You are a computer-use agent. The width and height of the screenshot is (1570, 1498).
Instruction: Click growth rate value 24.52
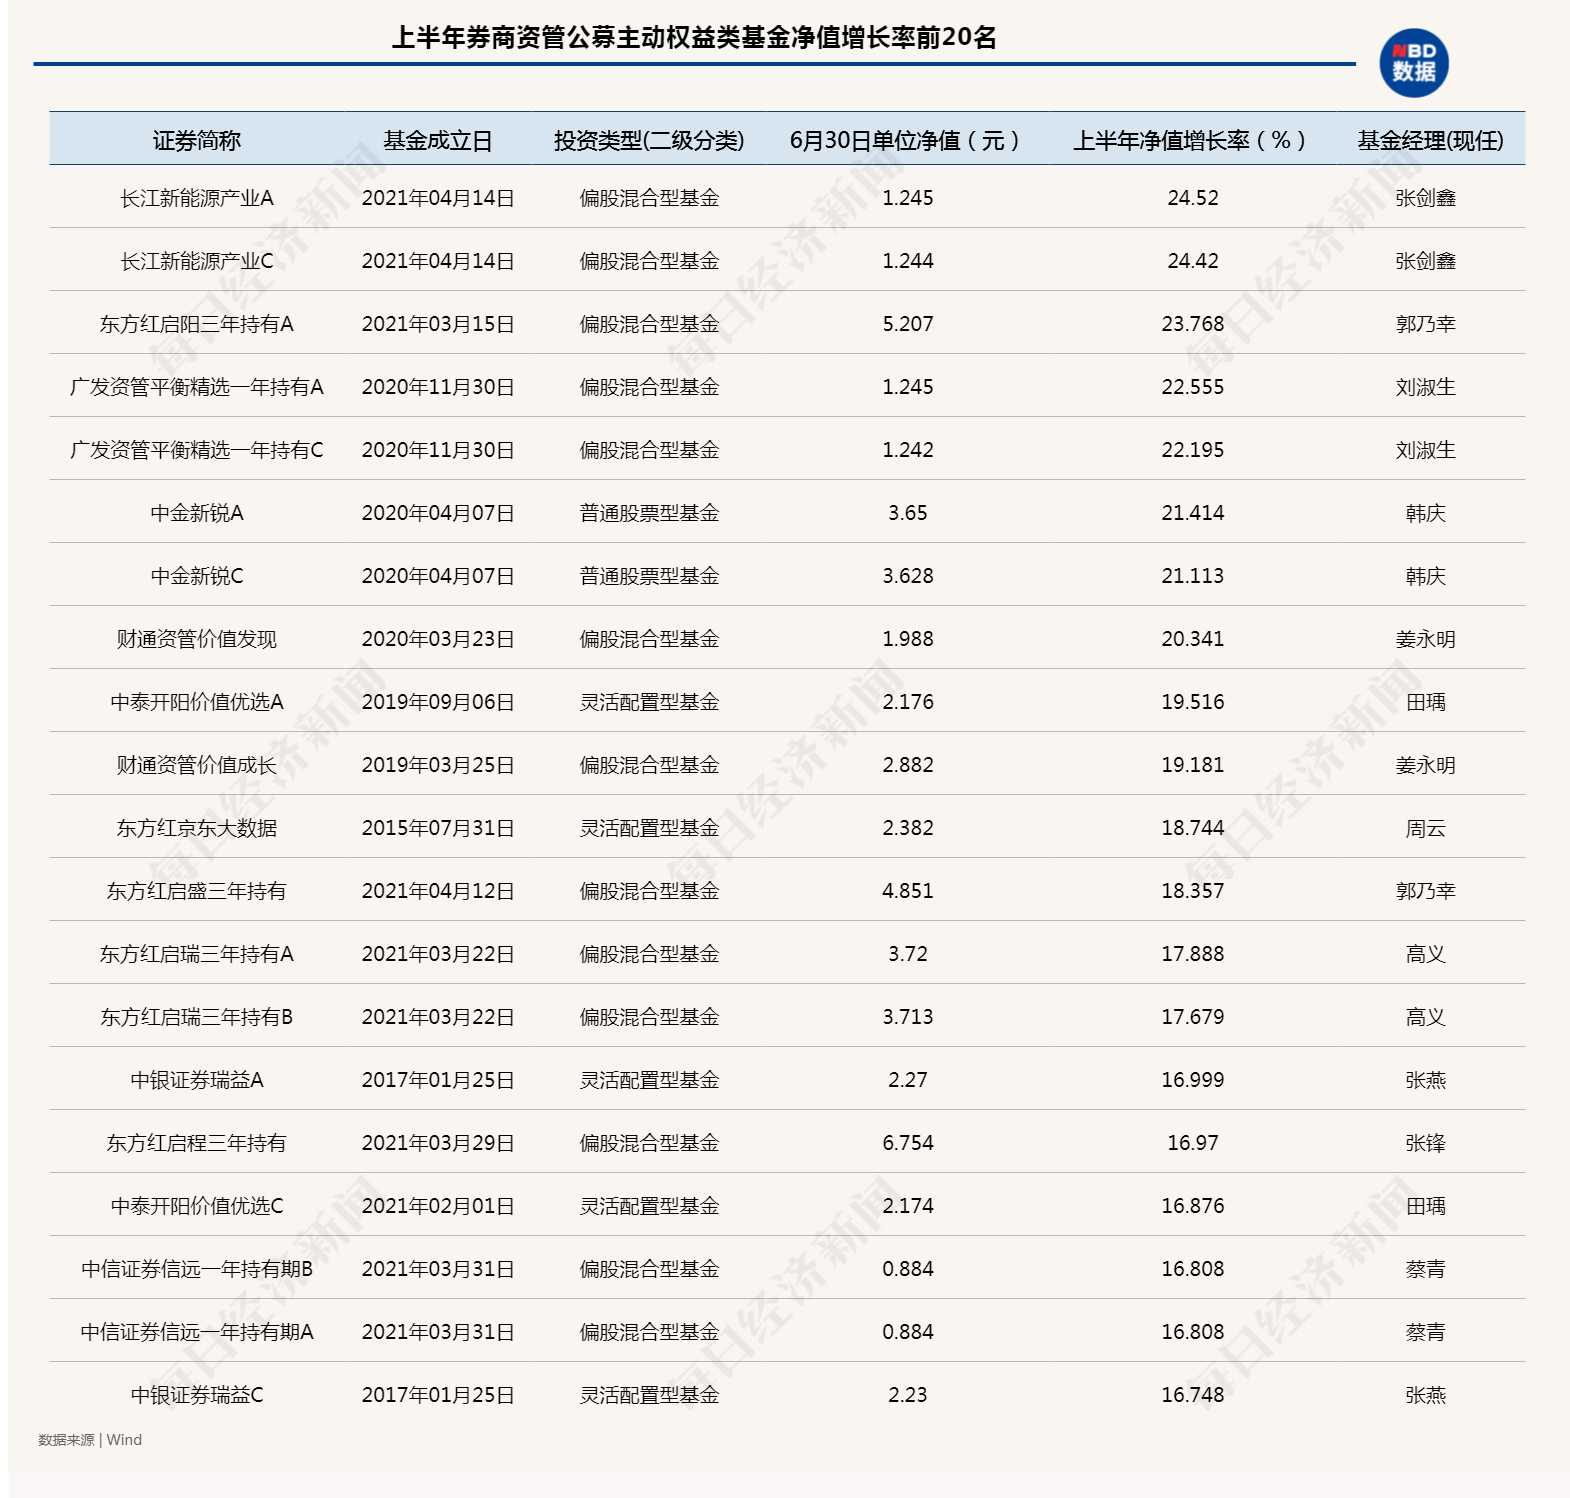(1193, 198)
